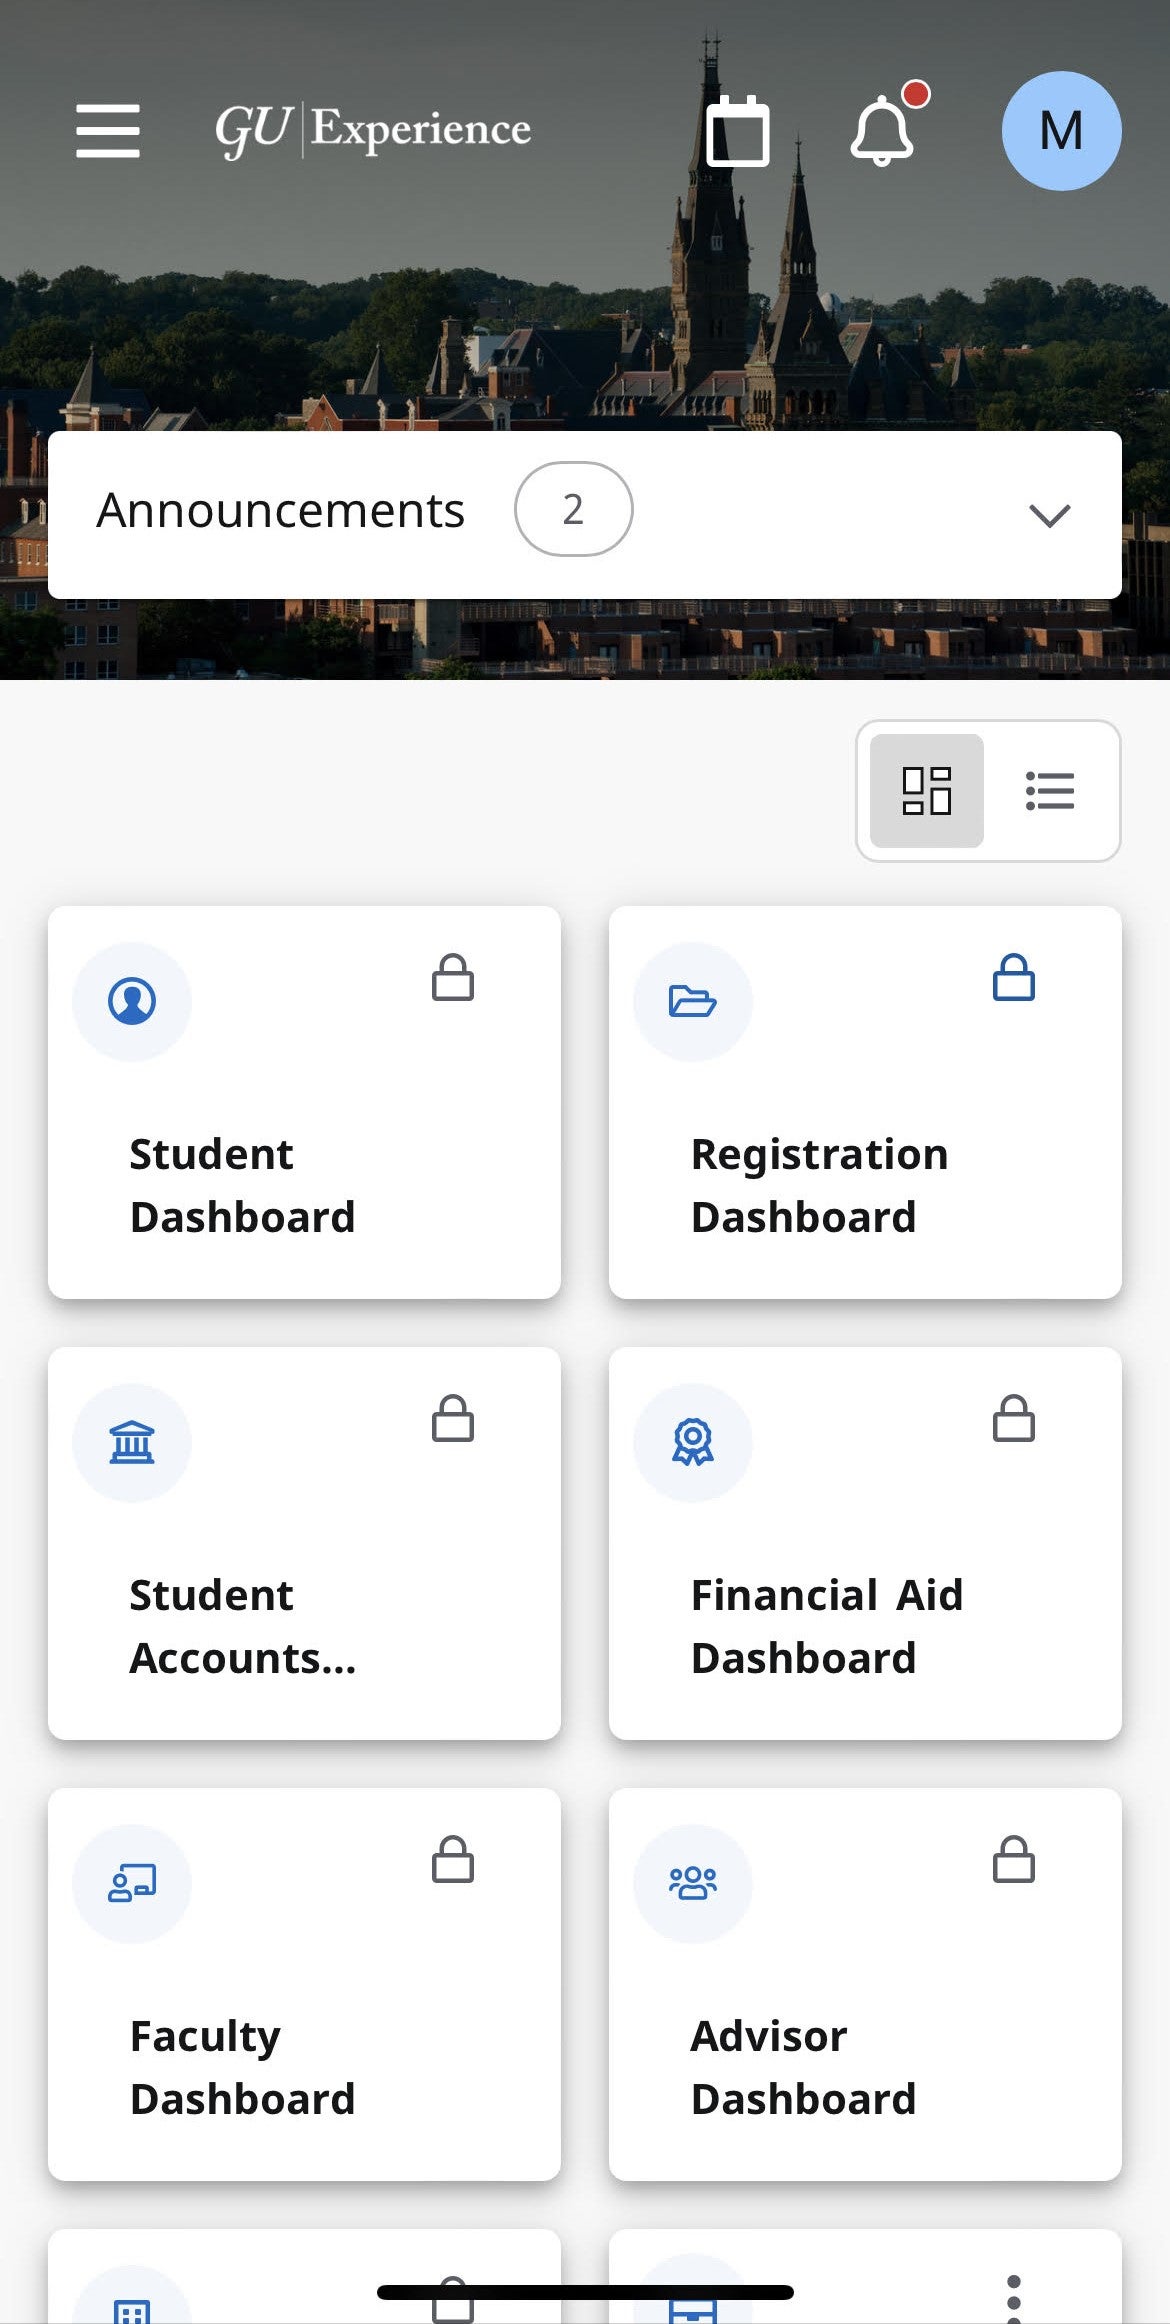Open the calendar icon in header
The height and width of the screenshot is (2324, 1170).
click(738, 131)
